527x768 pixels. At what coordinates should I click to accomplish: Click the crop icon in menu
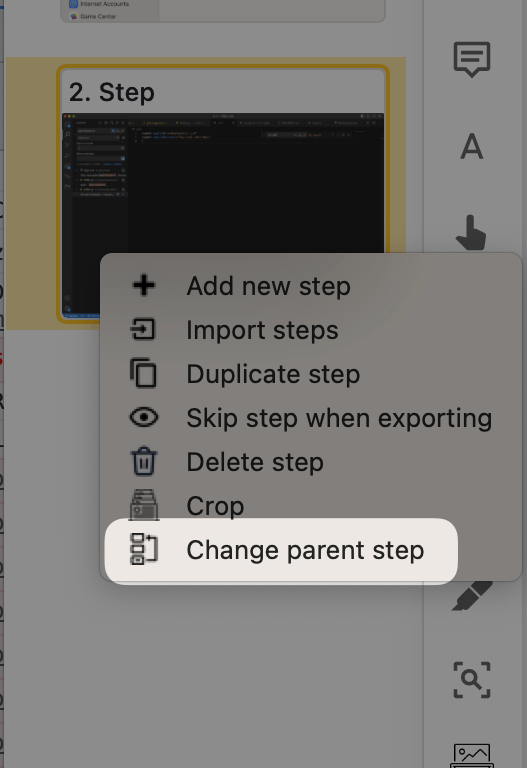(x=144, y=505)
